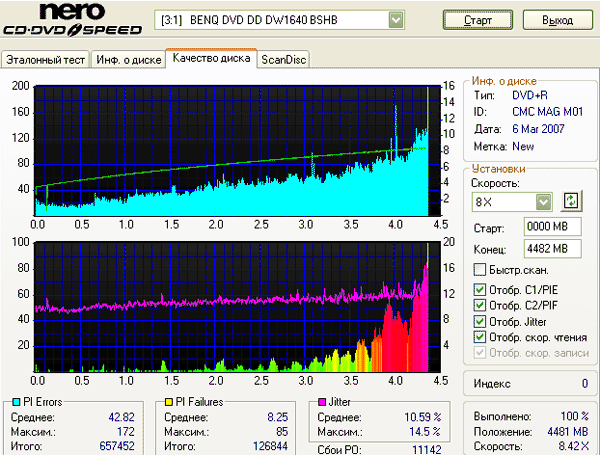
Task: Click the Индекс value 0
Action: (x=585, y=383)
